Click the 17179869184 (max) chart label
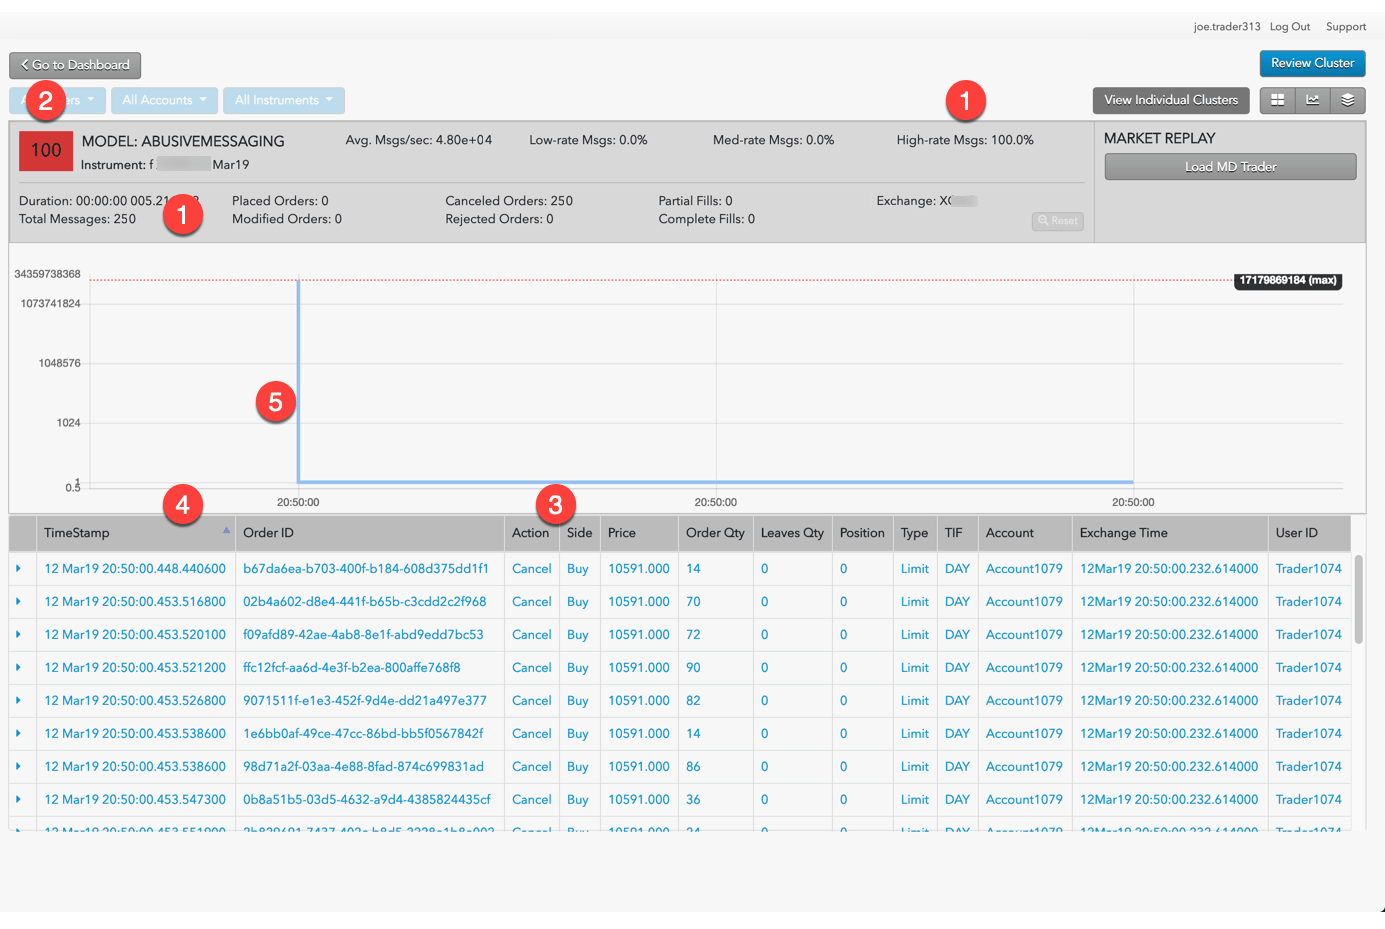 pyautogui.click(x=1288, y=281)
